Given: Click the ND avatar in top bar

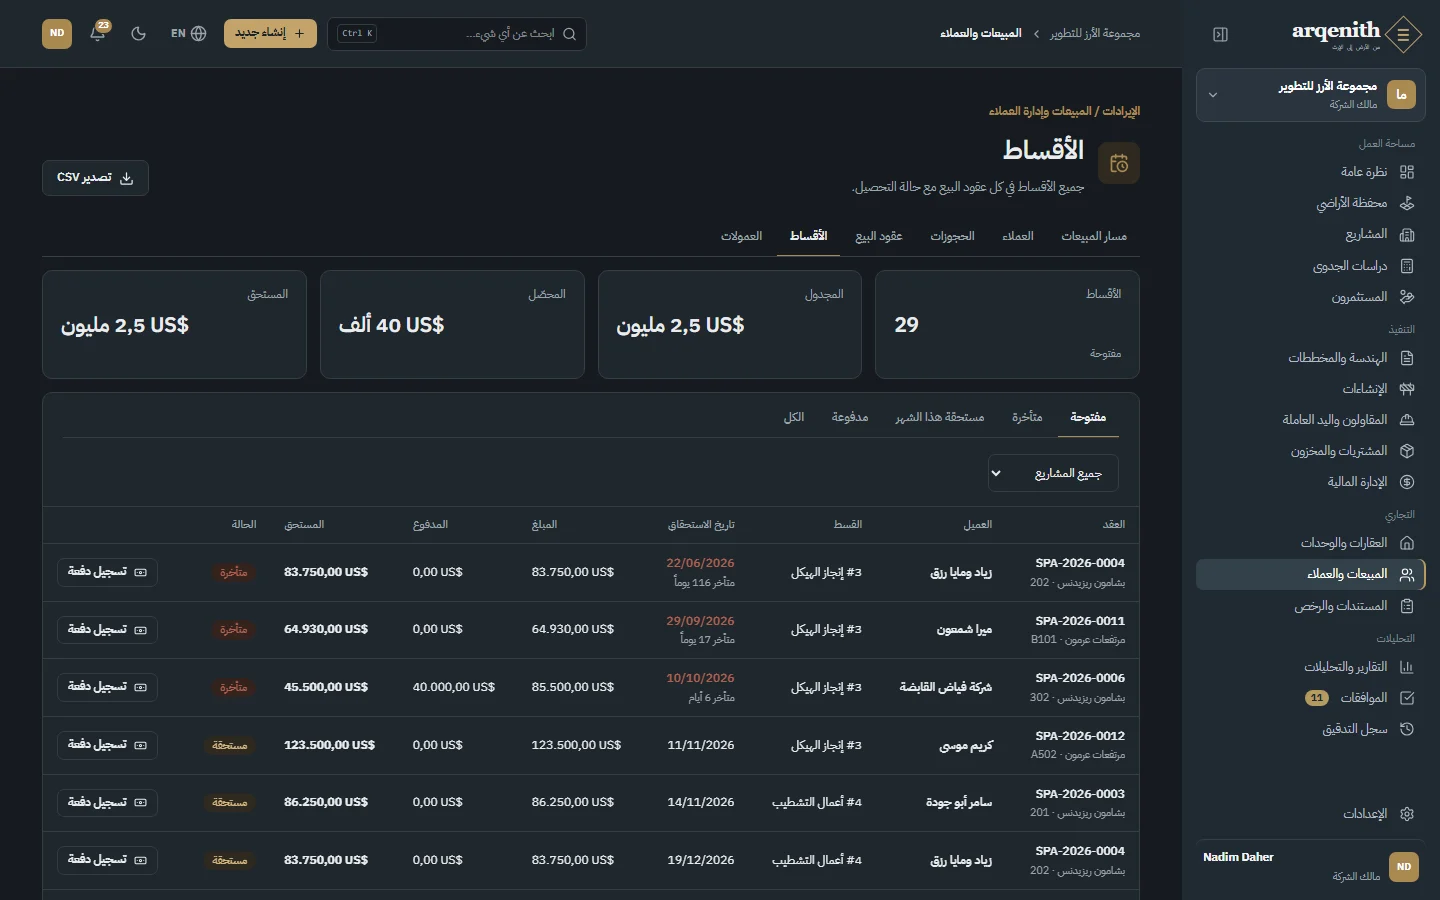Looking at the screenshot, I should tap(57, 33).
